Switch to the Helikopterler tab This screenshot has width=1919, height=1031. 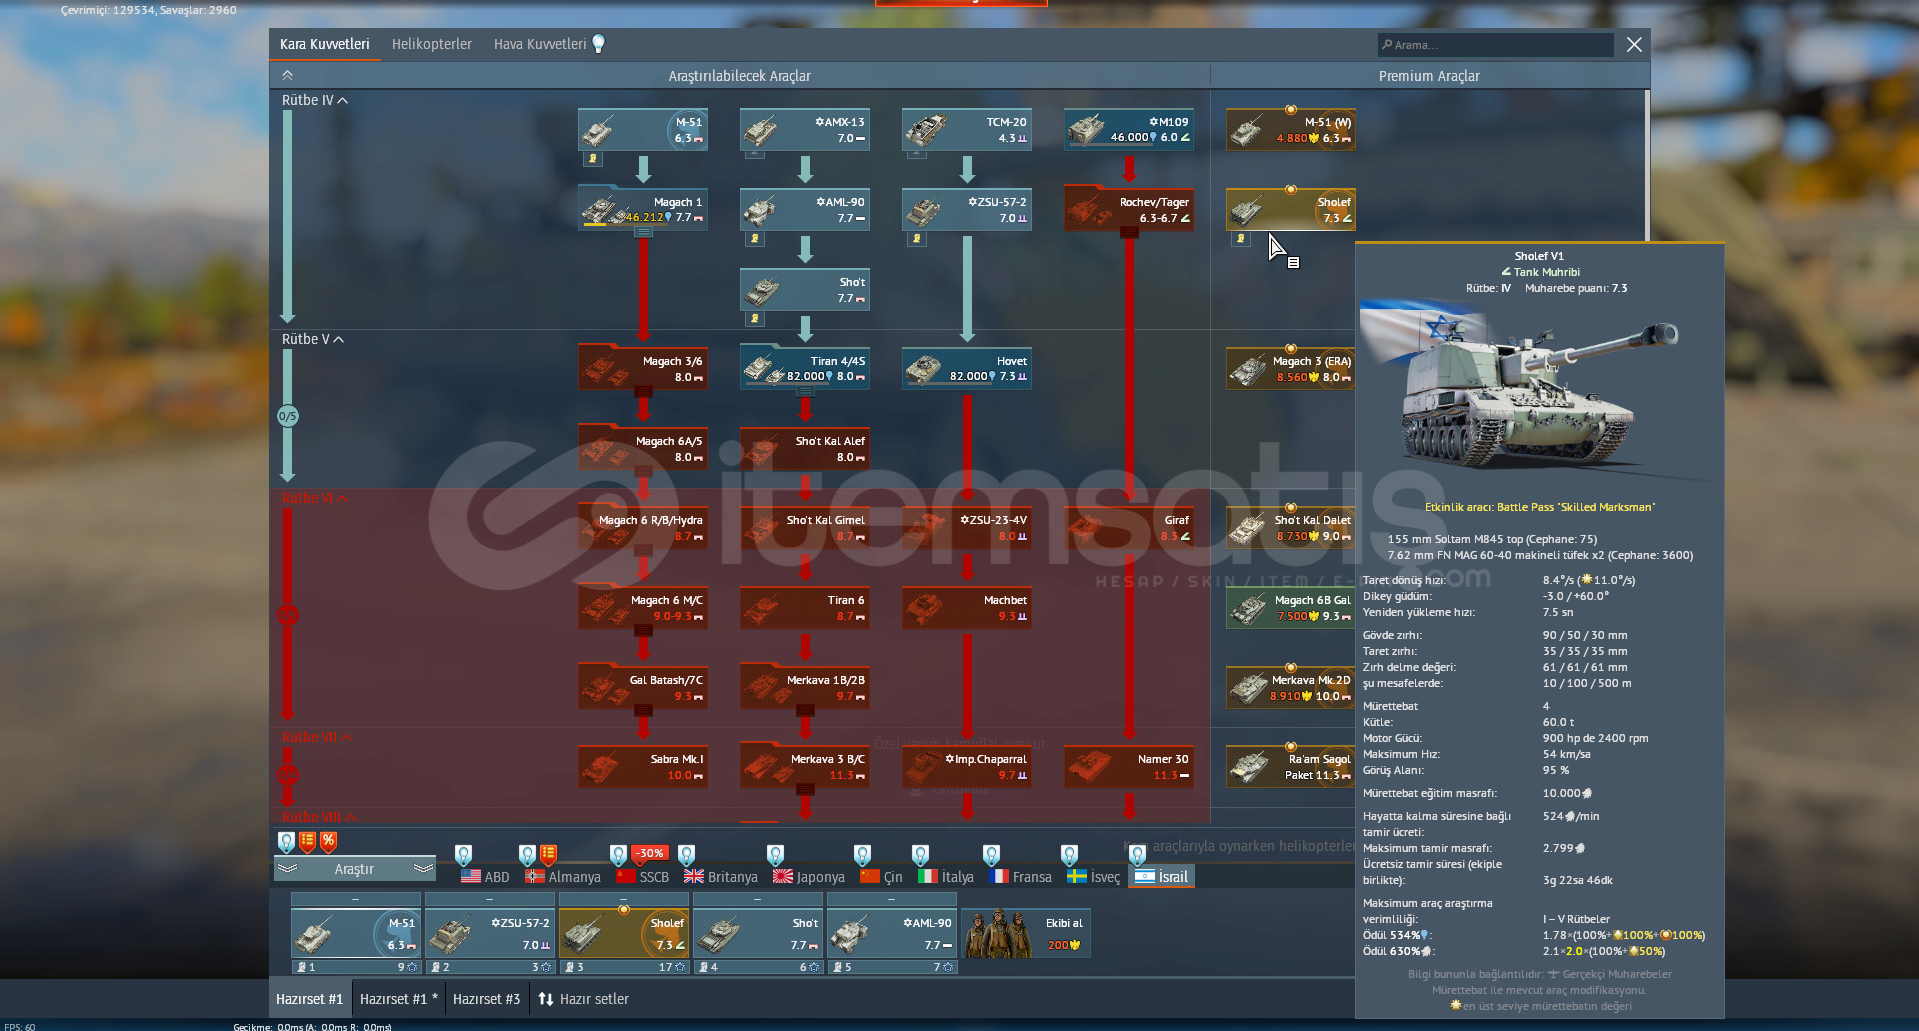[431, 44]
